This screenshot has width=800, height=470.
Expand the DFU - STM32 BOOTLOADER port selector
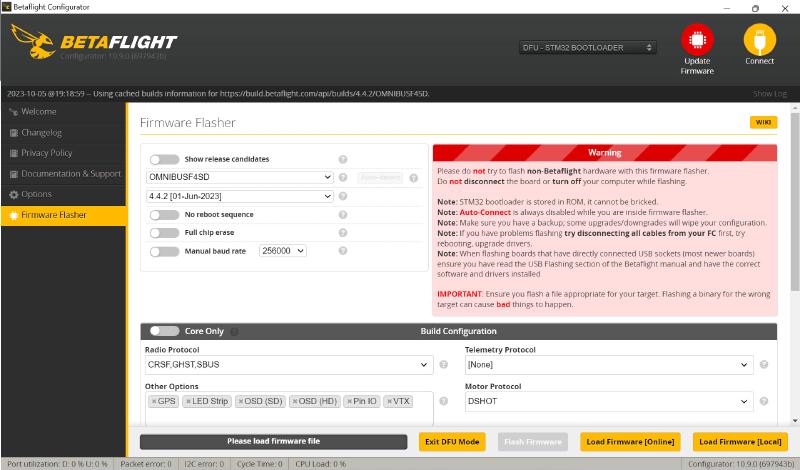tap(587, 47)
